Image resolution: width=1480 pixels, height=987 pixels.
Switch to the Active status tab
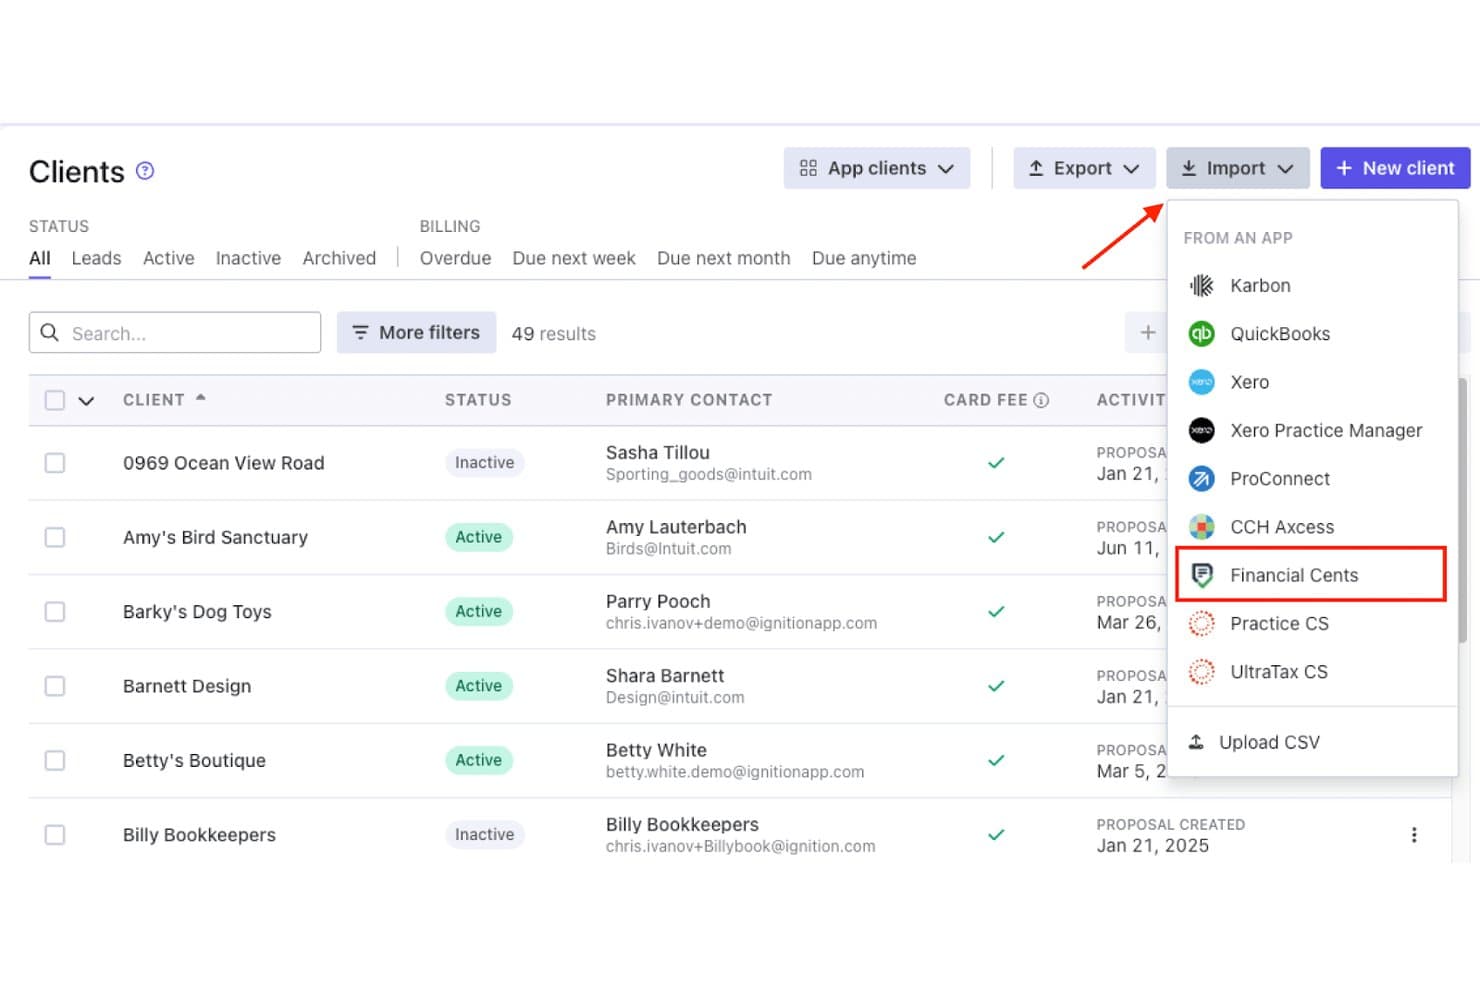pos(168,258)
